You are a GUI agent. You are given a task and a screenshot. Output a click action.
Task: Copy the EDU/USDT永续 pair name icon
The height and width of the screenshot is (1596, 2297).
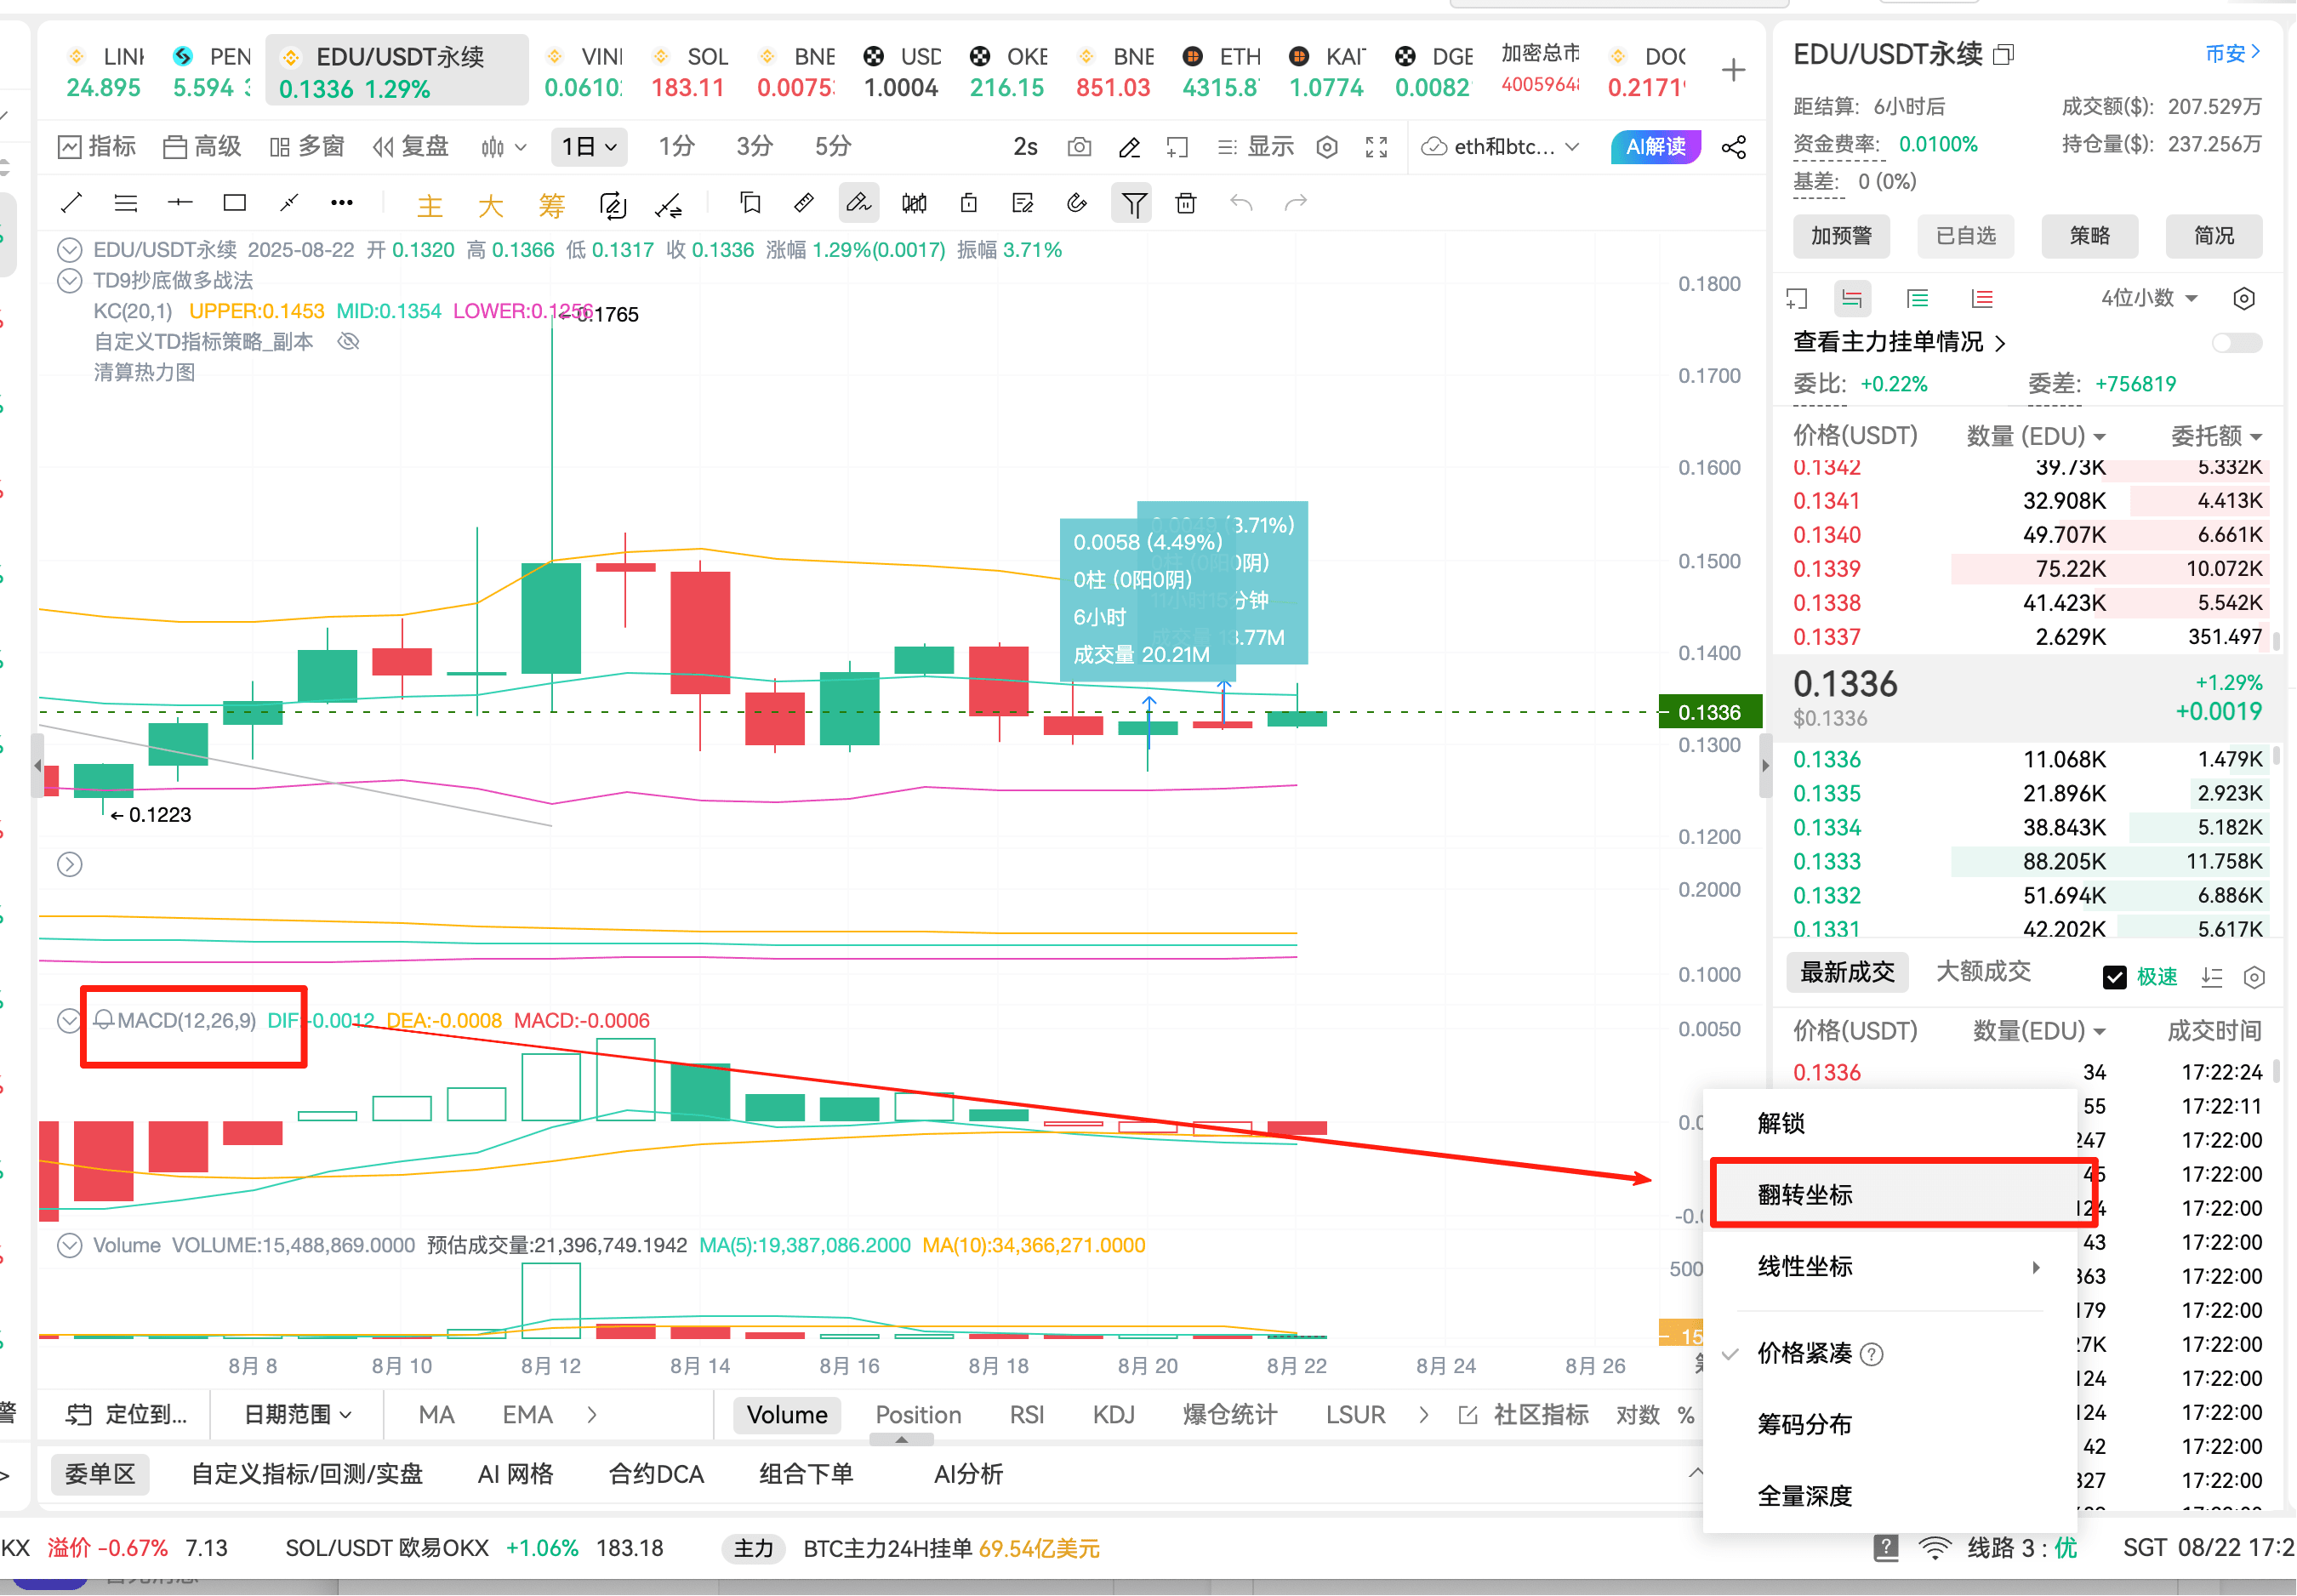coord(2003,54)
